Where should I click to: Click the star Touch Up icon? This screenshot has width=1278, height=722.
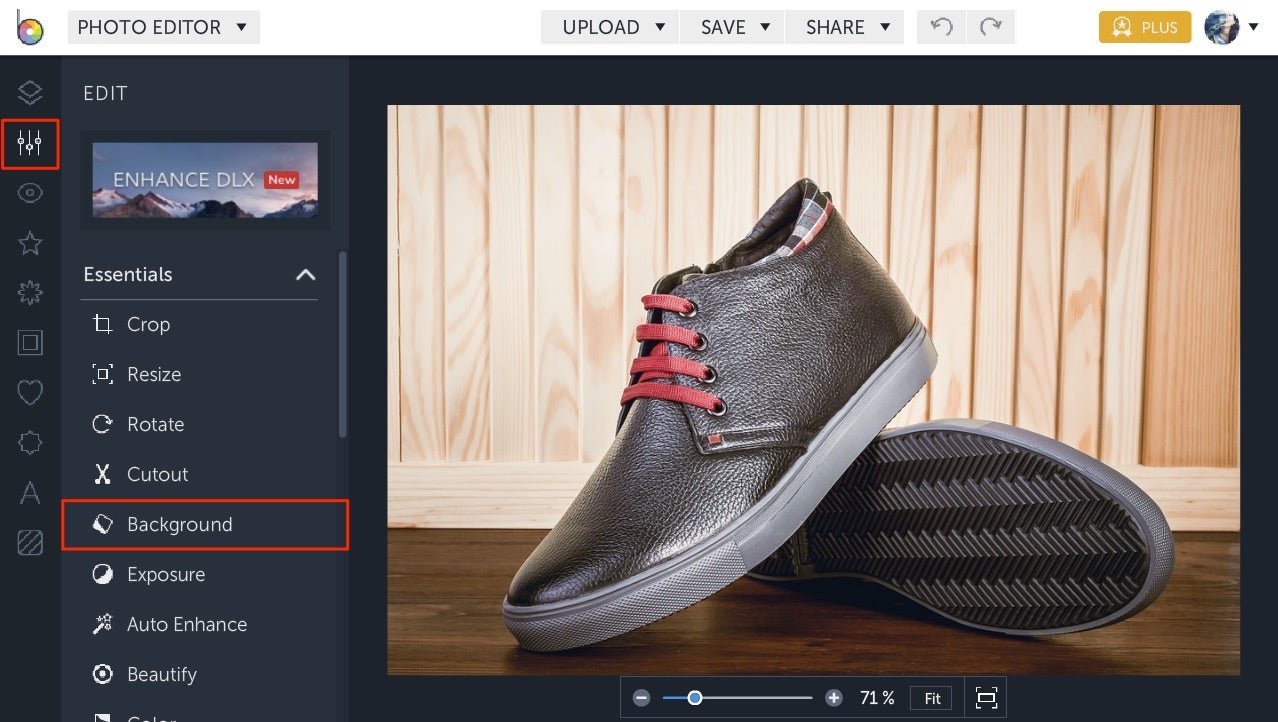click(29, 242)
